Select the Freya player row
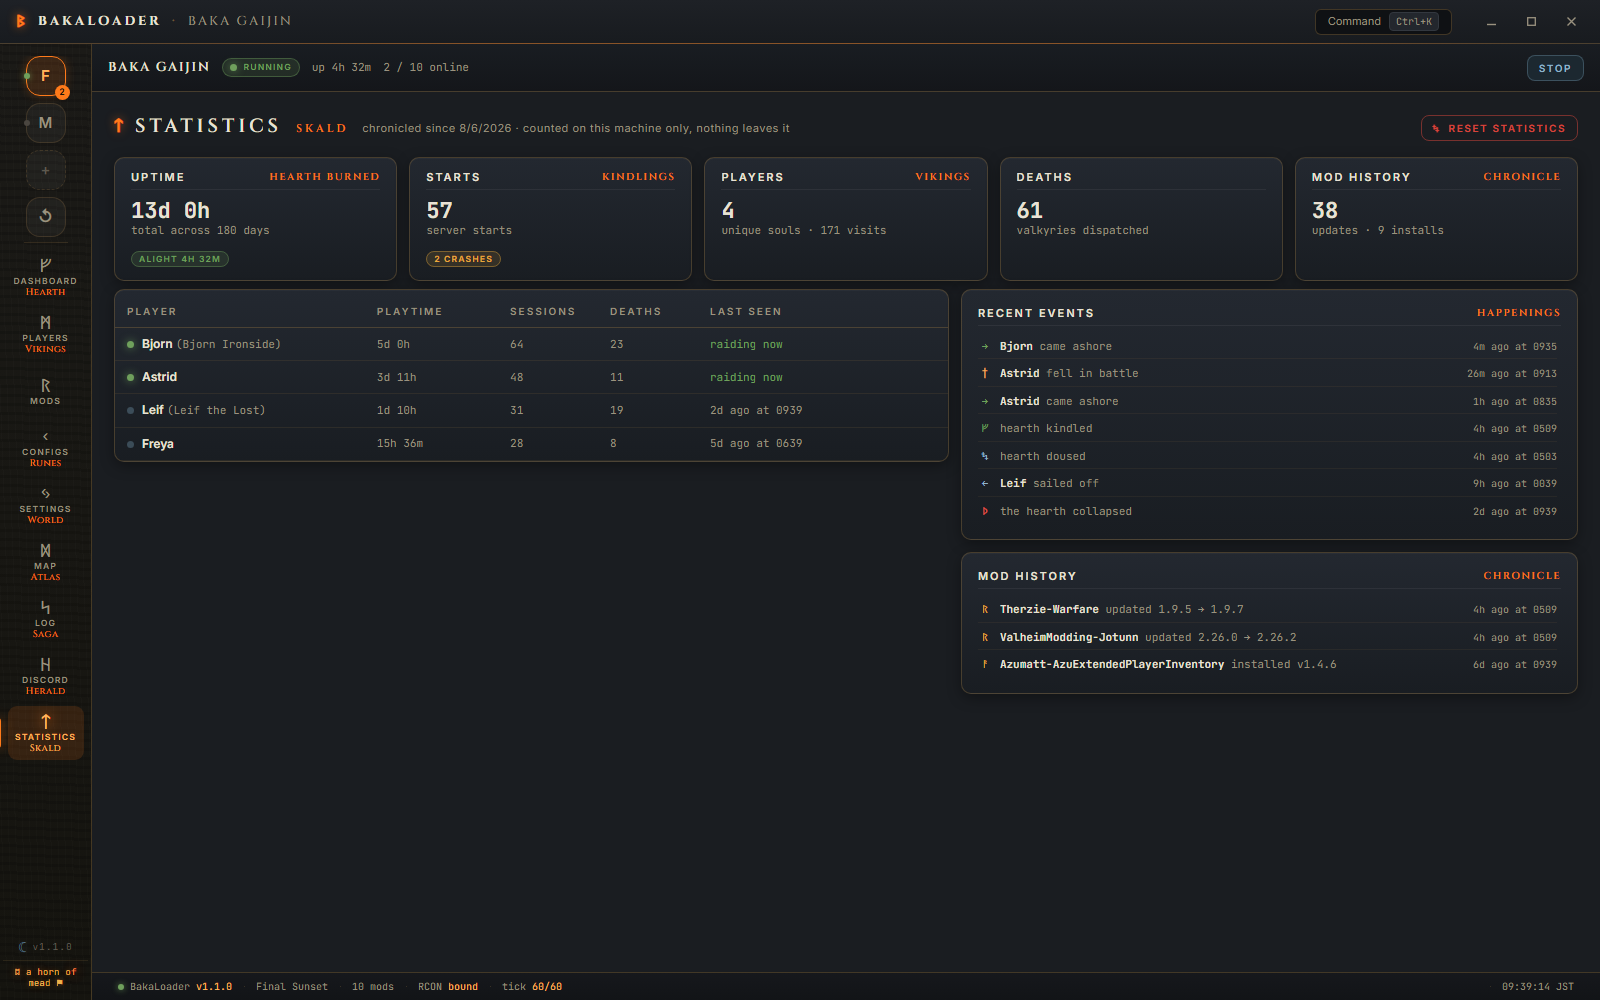 pos(531,444)
